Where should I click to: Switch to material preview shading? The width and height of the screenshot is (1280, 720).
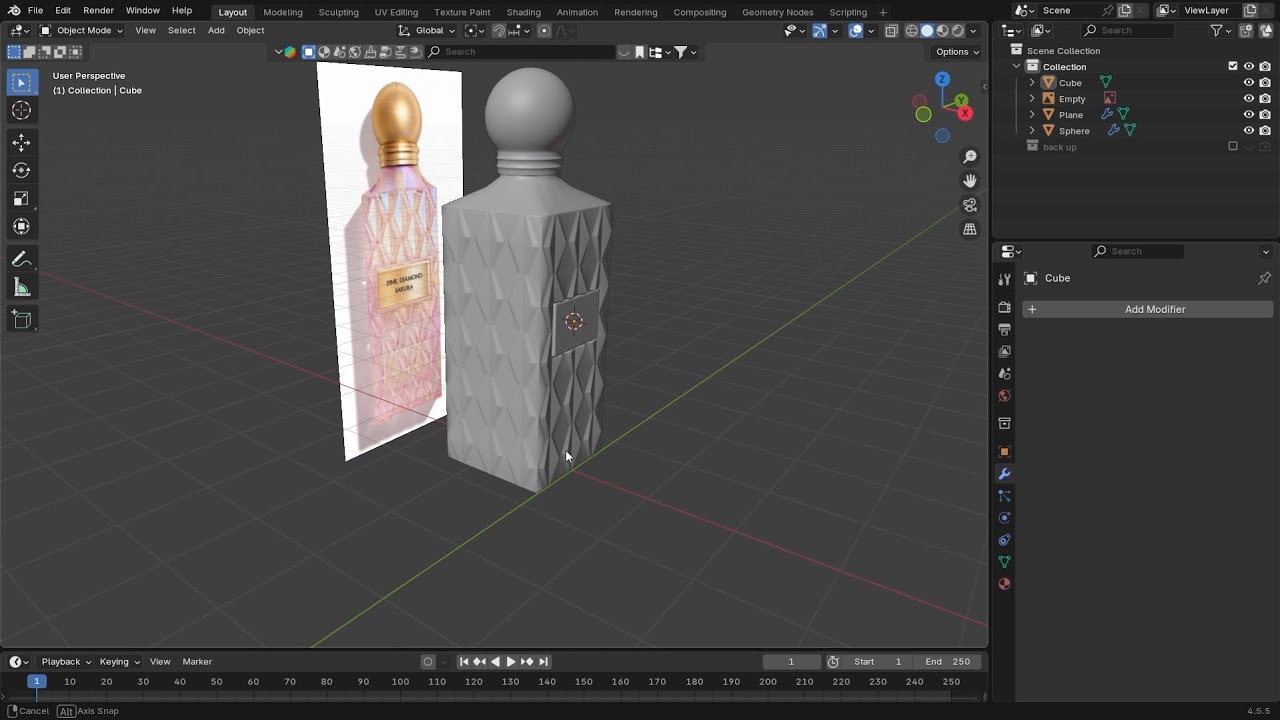(x=942, y=31)
